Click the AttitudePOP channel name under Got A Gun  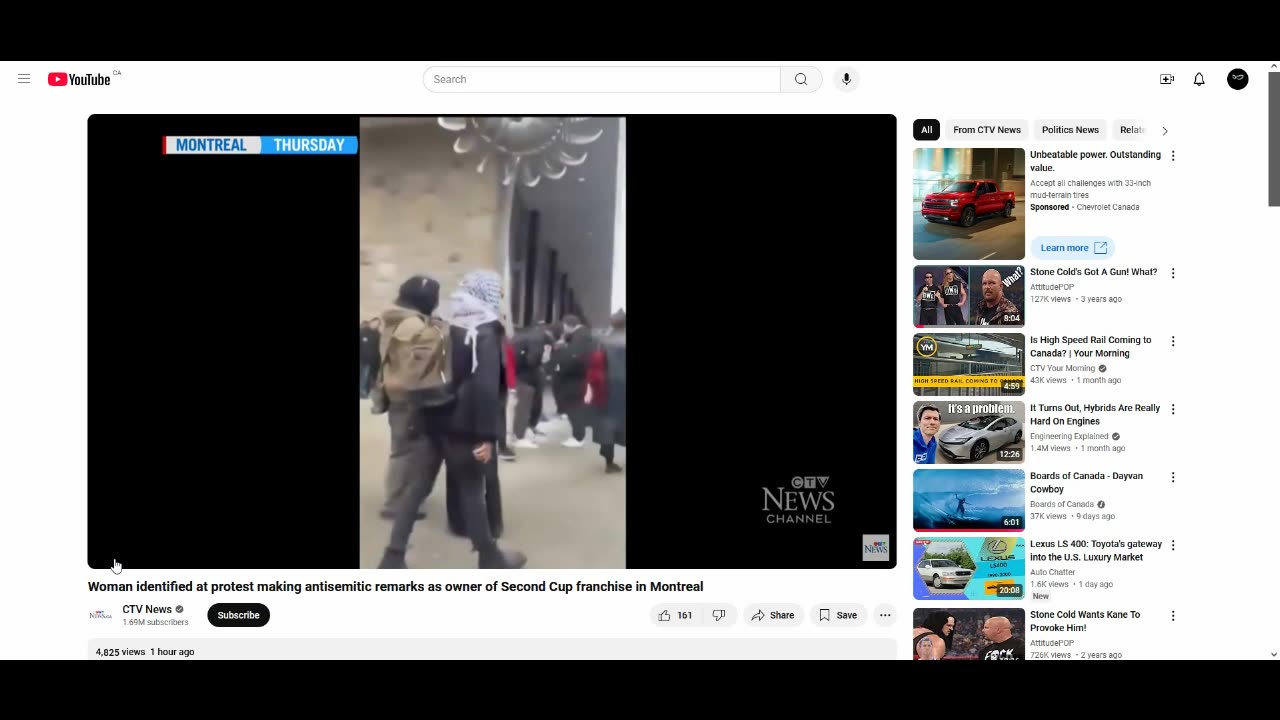[1052, 287]
